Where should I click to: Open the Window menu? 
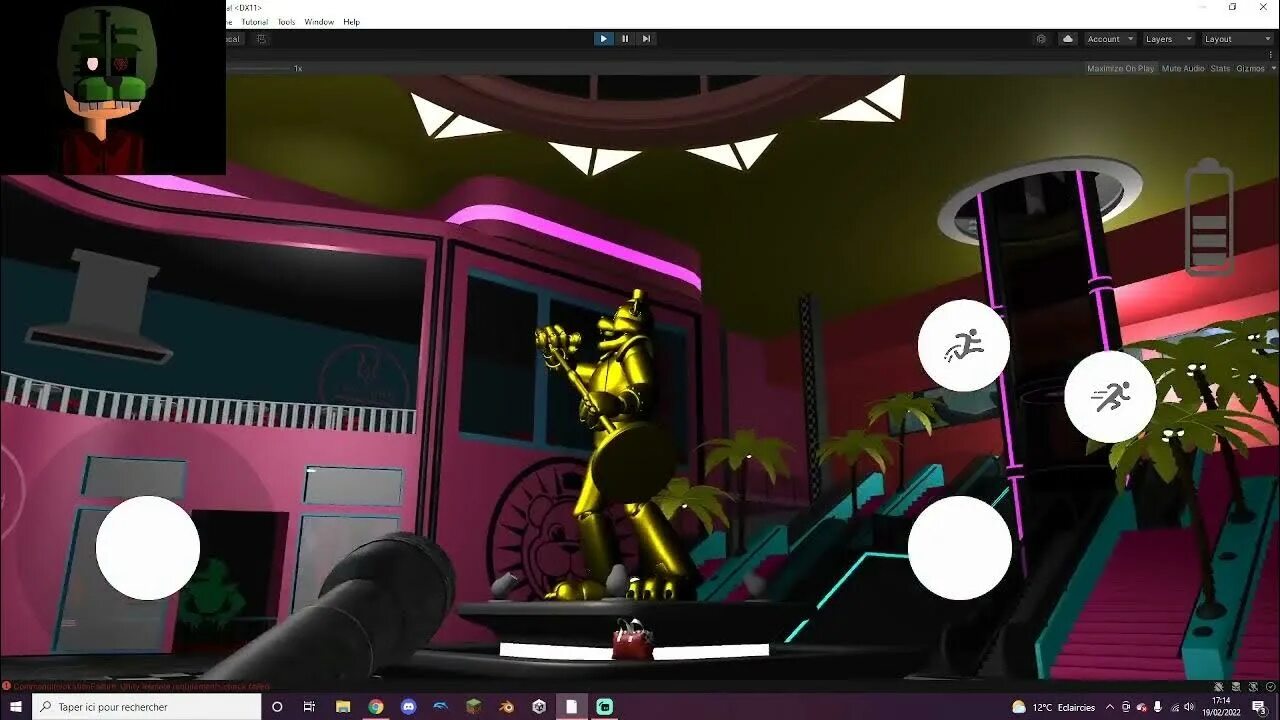(319, 22)
